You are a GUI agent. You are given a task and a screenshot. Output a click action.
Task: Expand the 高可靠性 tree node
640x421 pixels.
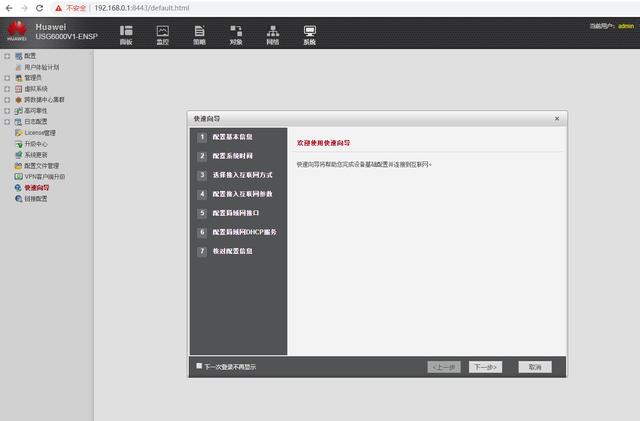(x=7, y=111)
